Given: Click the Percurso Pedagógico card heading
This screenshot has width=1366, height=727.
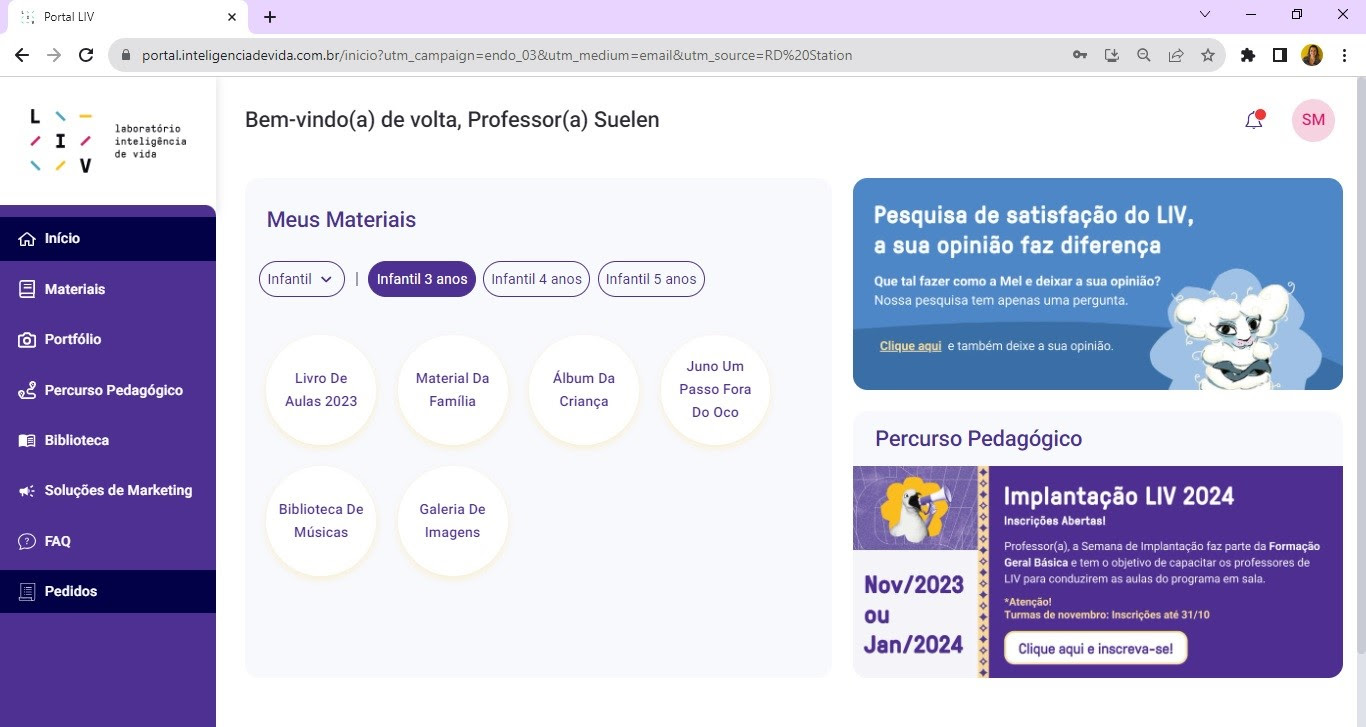Looking at the screenshot, I should click(978, 439).
